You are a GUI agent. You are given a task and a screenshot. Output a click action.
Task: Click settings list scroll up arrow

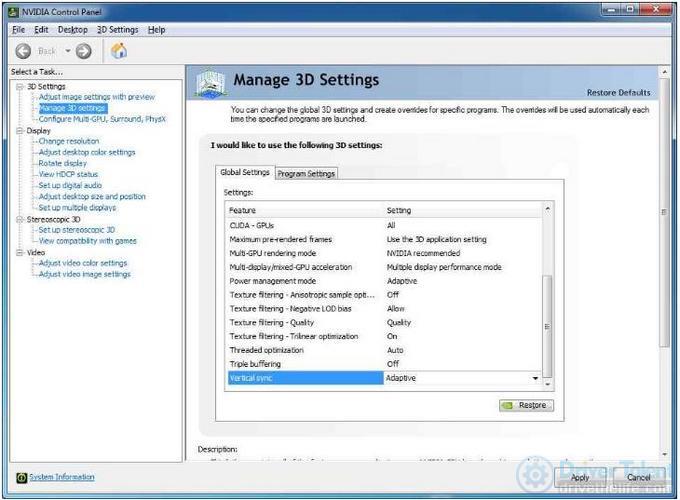[547, 209]
